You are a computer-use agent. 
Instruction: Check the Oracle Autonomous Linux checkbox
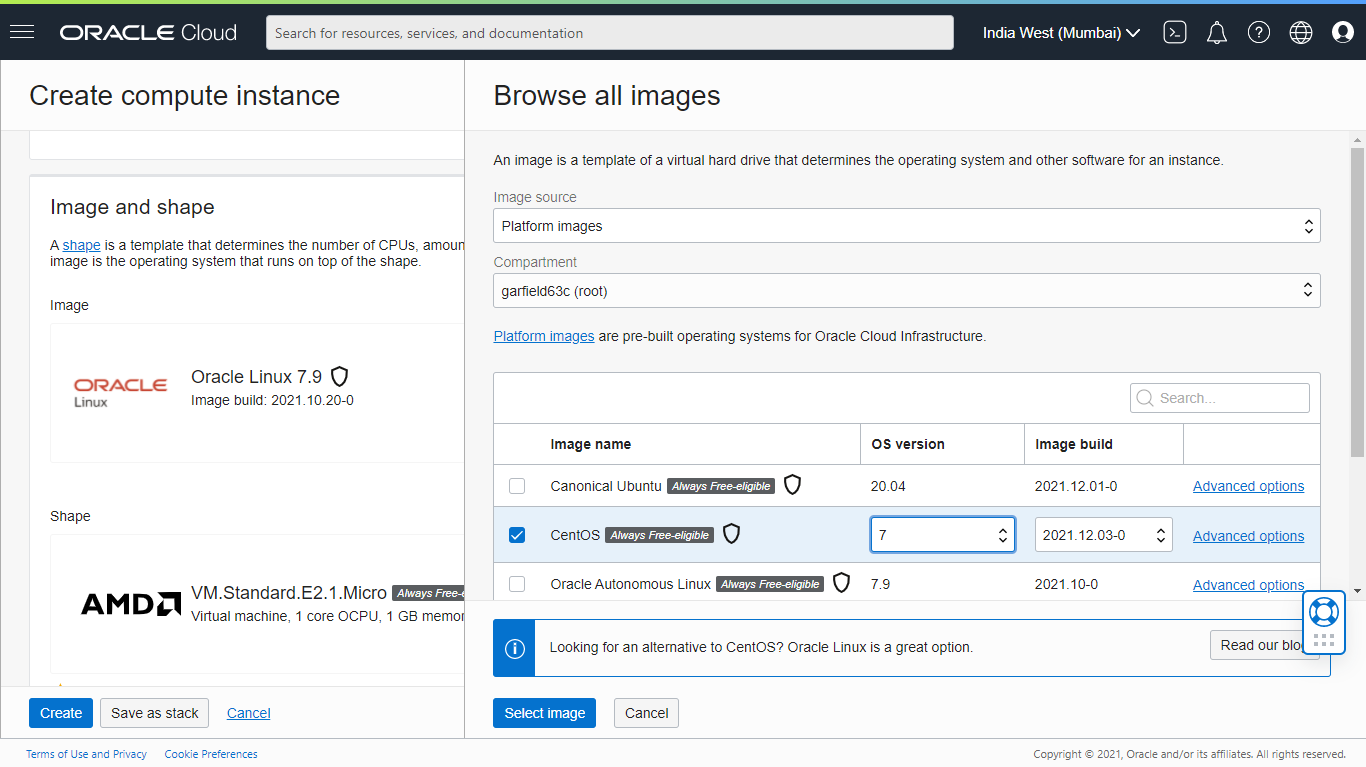(x=517, y=584)
